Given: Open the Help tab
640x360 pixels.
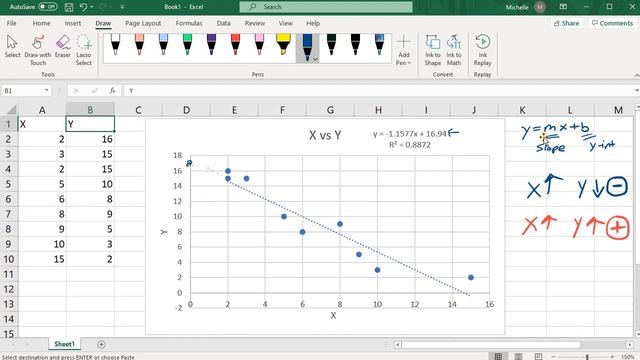Looking at the screenshot, I should [313, 23].
